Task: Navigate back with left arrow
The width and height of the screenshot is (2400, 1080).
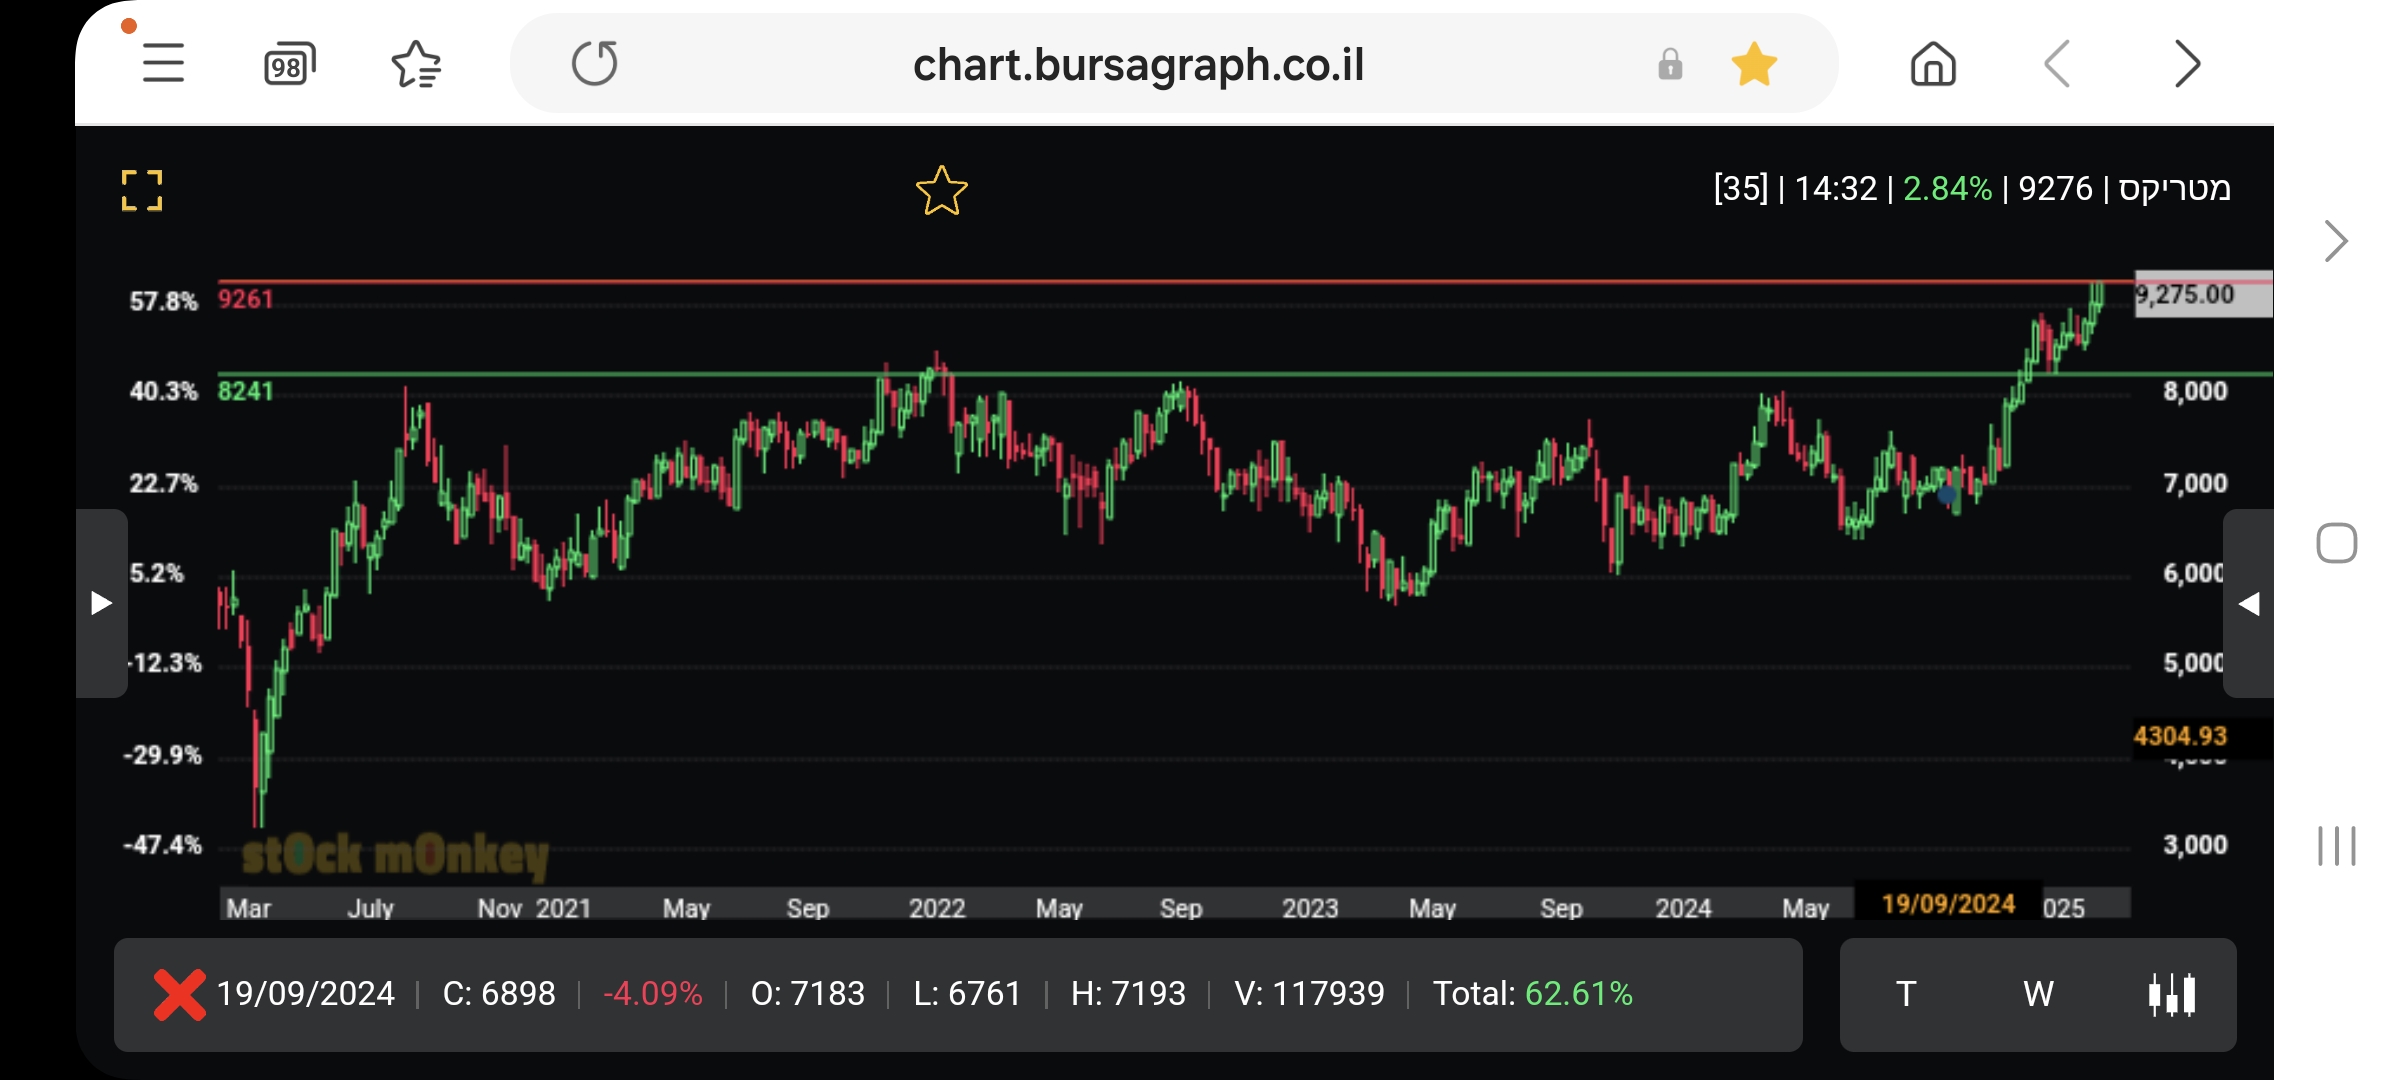Action: pos(2058,65)
